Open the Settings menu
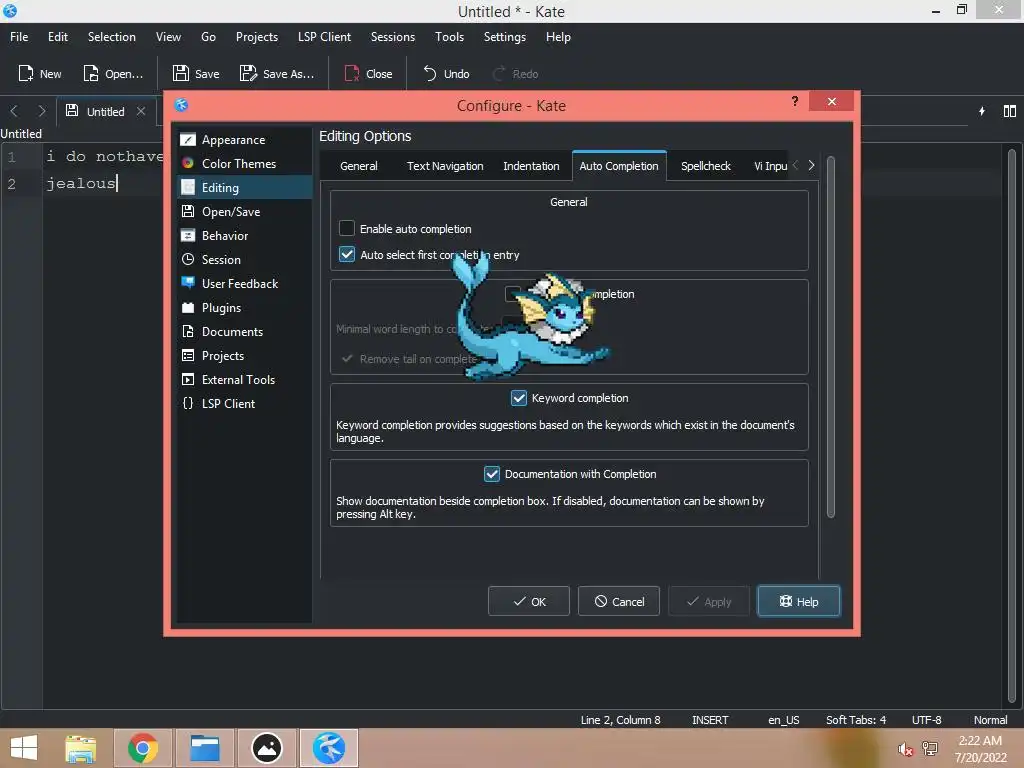 (x=504, y=37)
